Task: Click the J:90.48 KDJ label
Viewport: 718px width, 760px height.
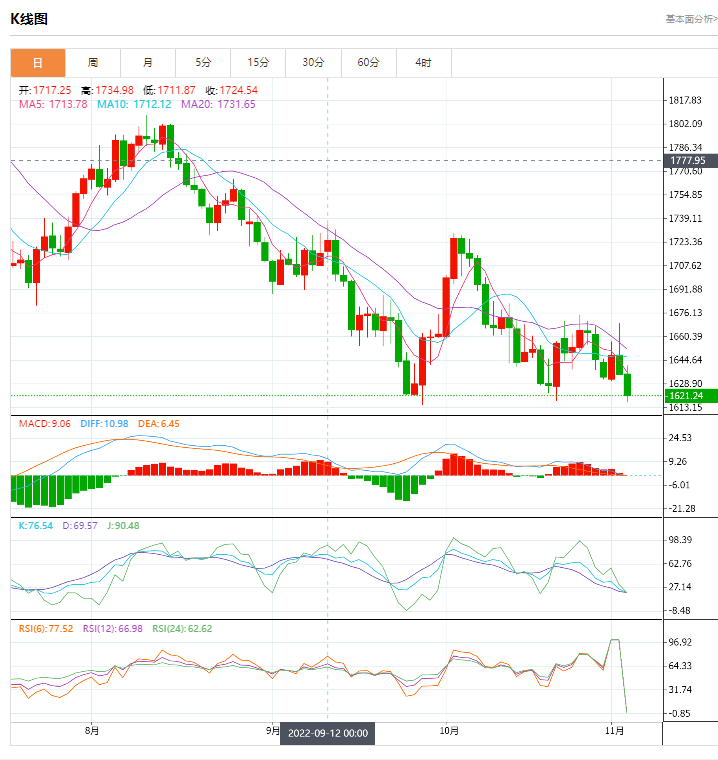Action: [x=123, y=525]
